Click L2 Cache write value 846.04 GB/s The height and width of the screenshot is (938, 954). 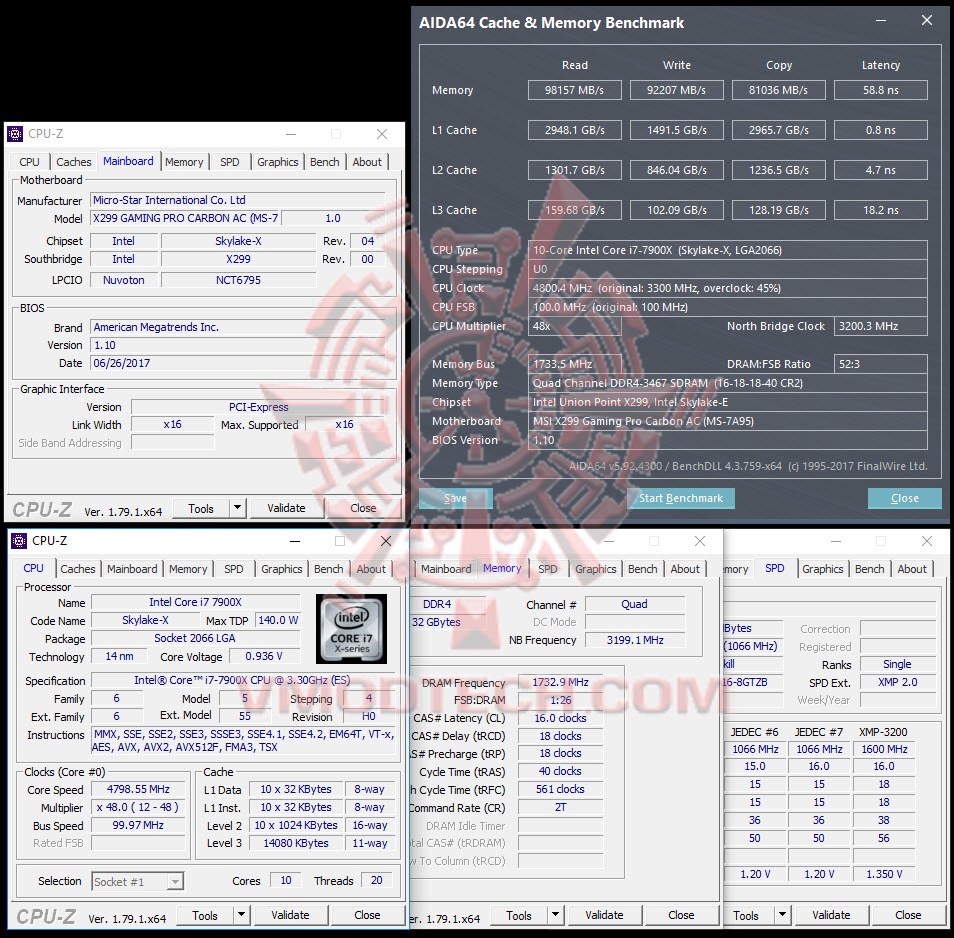point(677,170)
